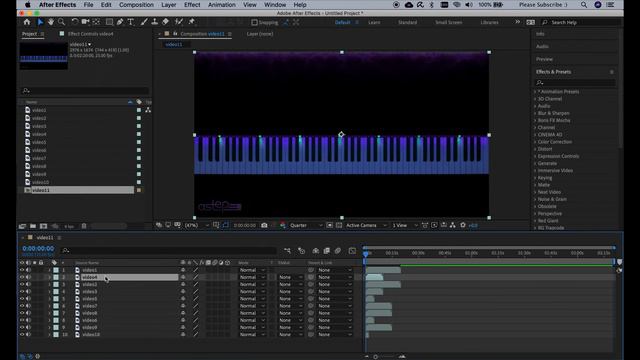This screenshot has width=640, height=360.
Task: Hide the video1 layer using its eye icon
Action: pyautogui.click(x=22, y=270)
